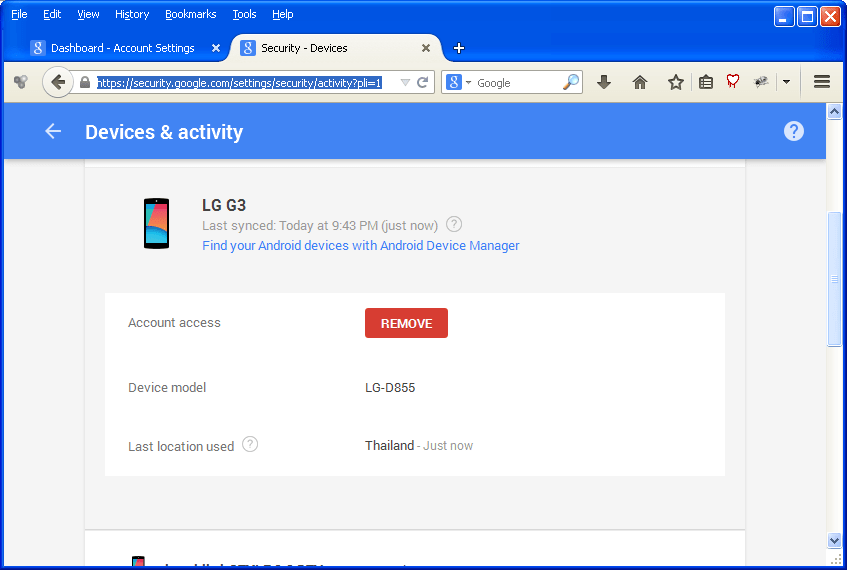Click the Thailand location text
847x570 pixels.
tap(389, 445)
